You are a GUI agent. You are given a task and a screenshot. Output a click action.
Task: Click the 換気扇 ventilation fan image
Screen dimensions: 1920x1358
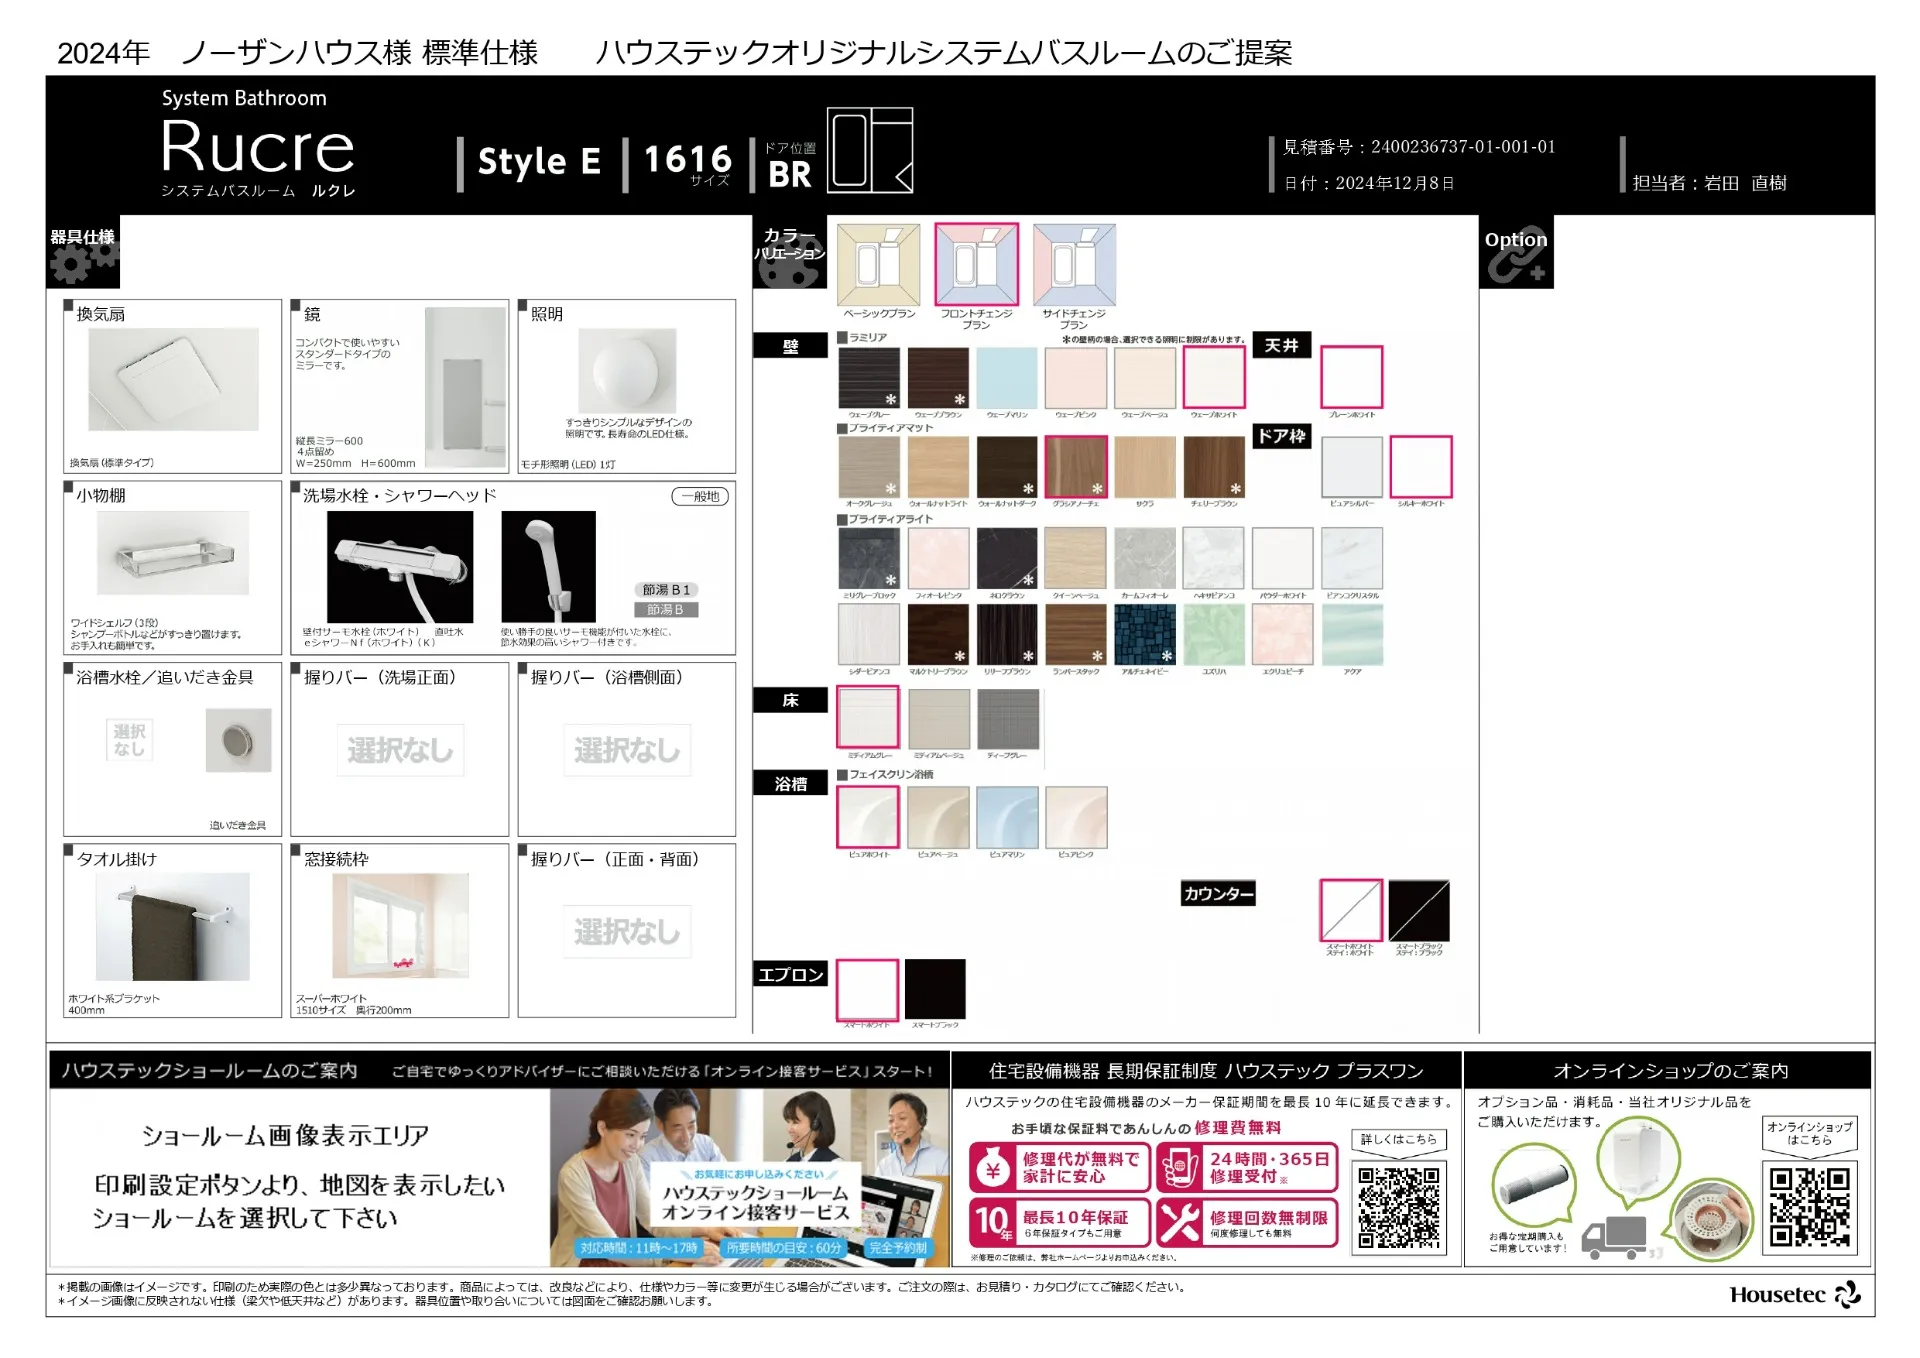tap(173, 380)
